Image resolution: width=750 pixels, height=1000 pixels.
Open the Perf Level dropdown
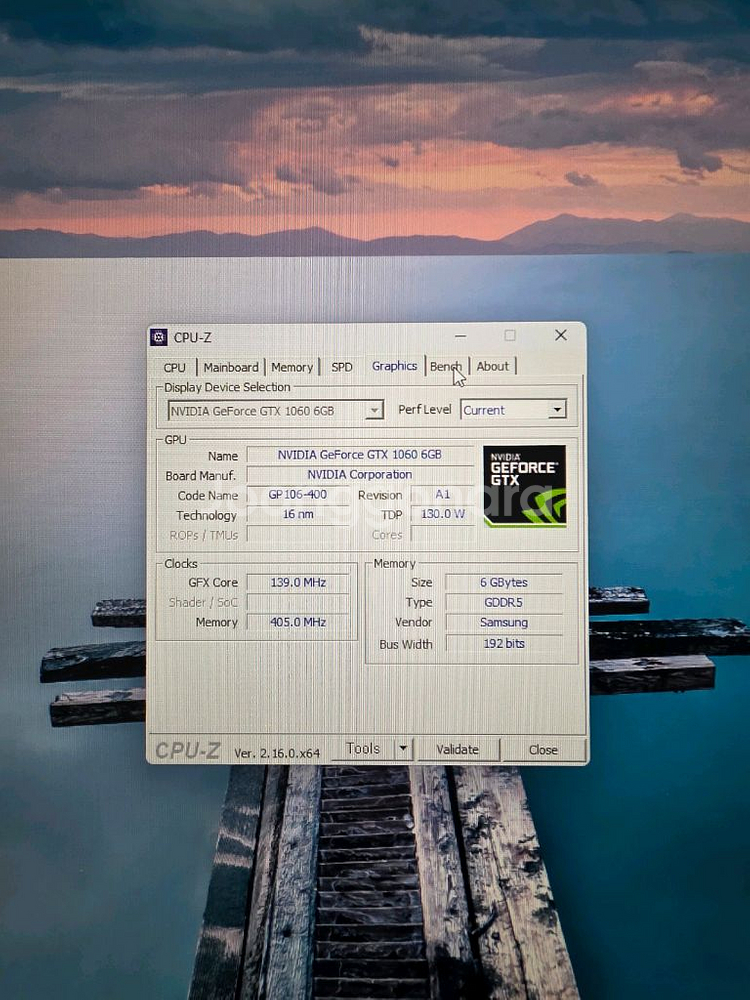tap(557, 410)
